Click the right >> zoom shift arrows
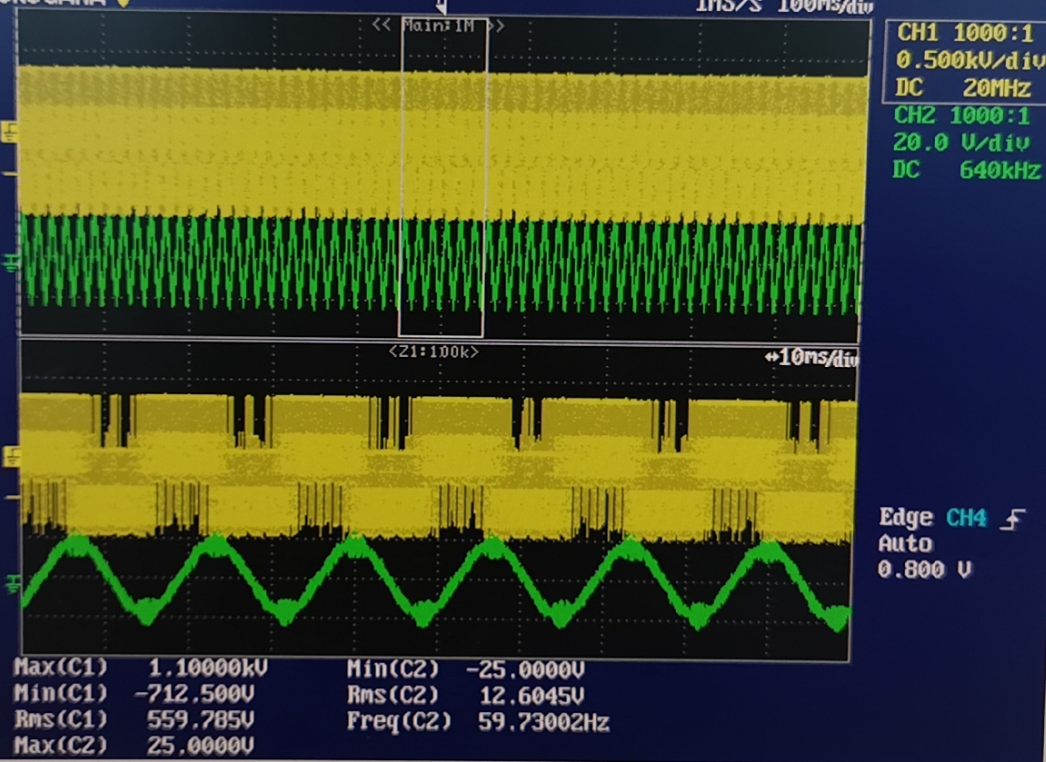Viewport: 1046px width, 762px height. pyautogui.click(x=496, y=25)
